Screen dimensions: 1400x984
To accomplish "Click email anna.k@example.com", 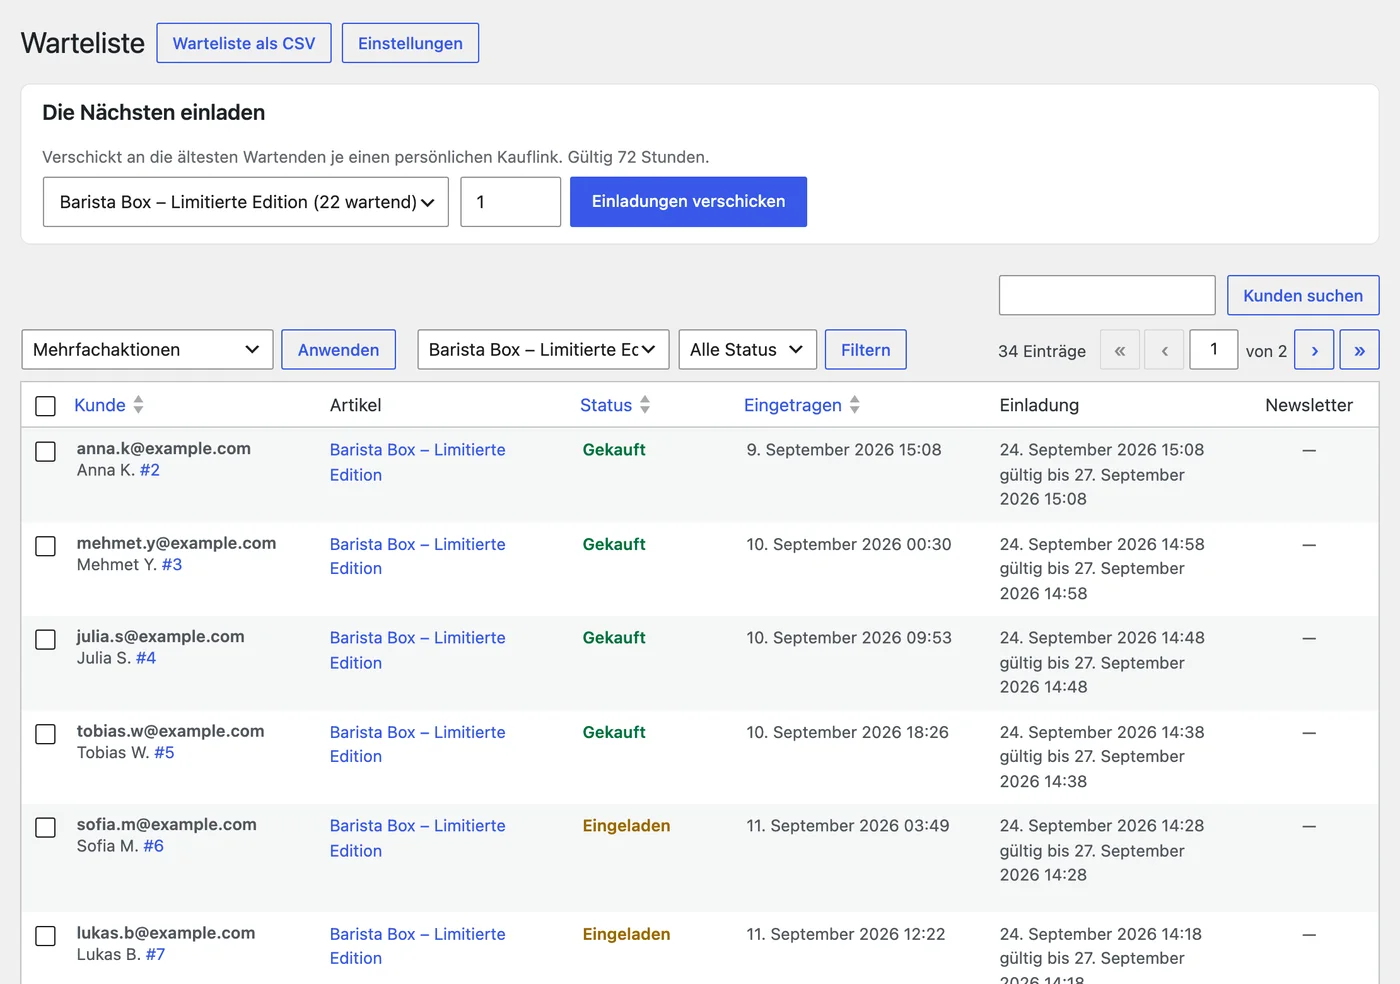I will click(x=164, y=448).
